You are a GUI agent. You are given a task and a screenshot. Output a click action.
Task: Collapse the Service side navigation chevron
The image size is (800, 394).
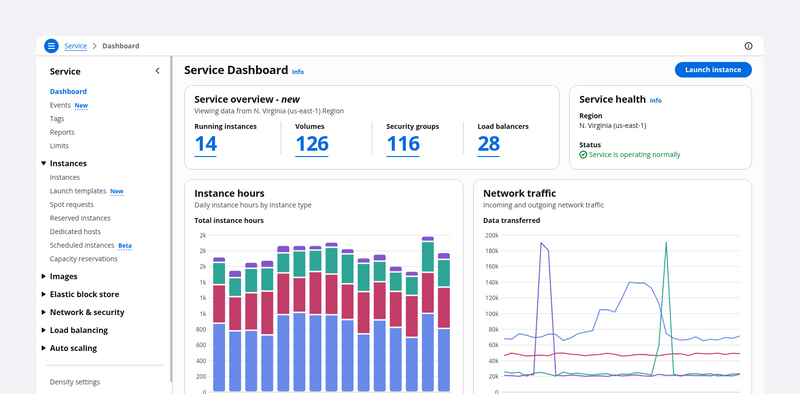[x=157, y=71]
